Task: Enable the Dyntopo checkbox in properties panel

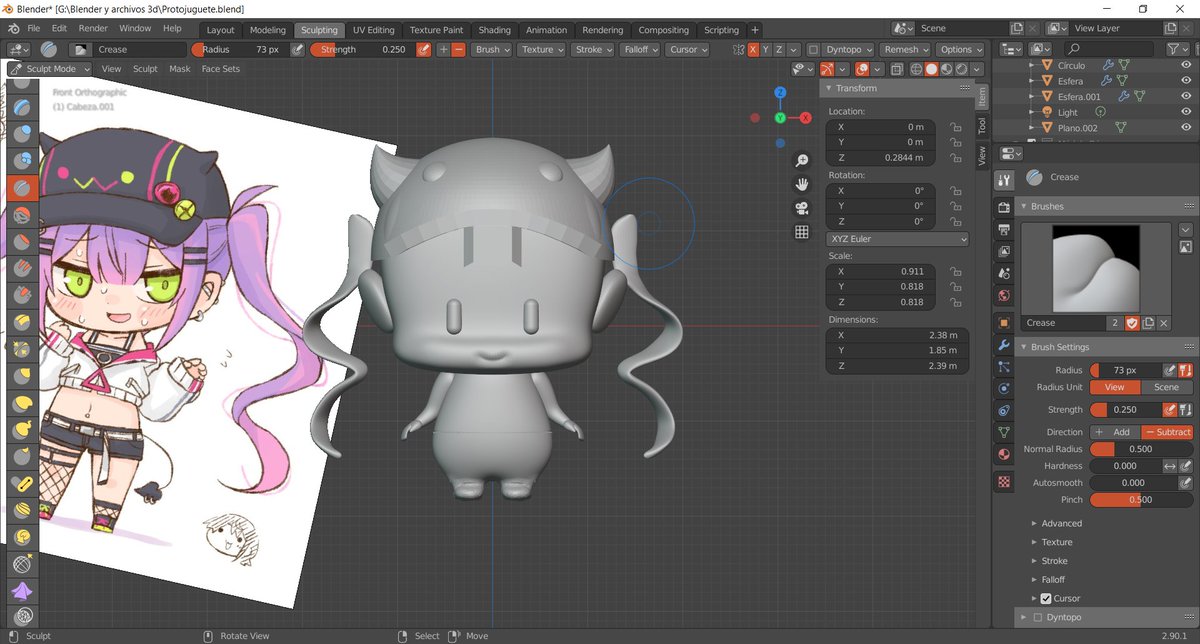Action: 1037,617
